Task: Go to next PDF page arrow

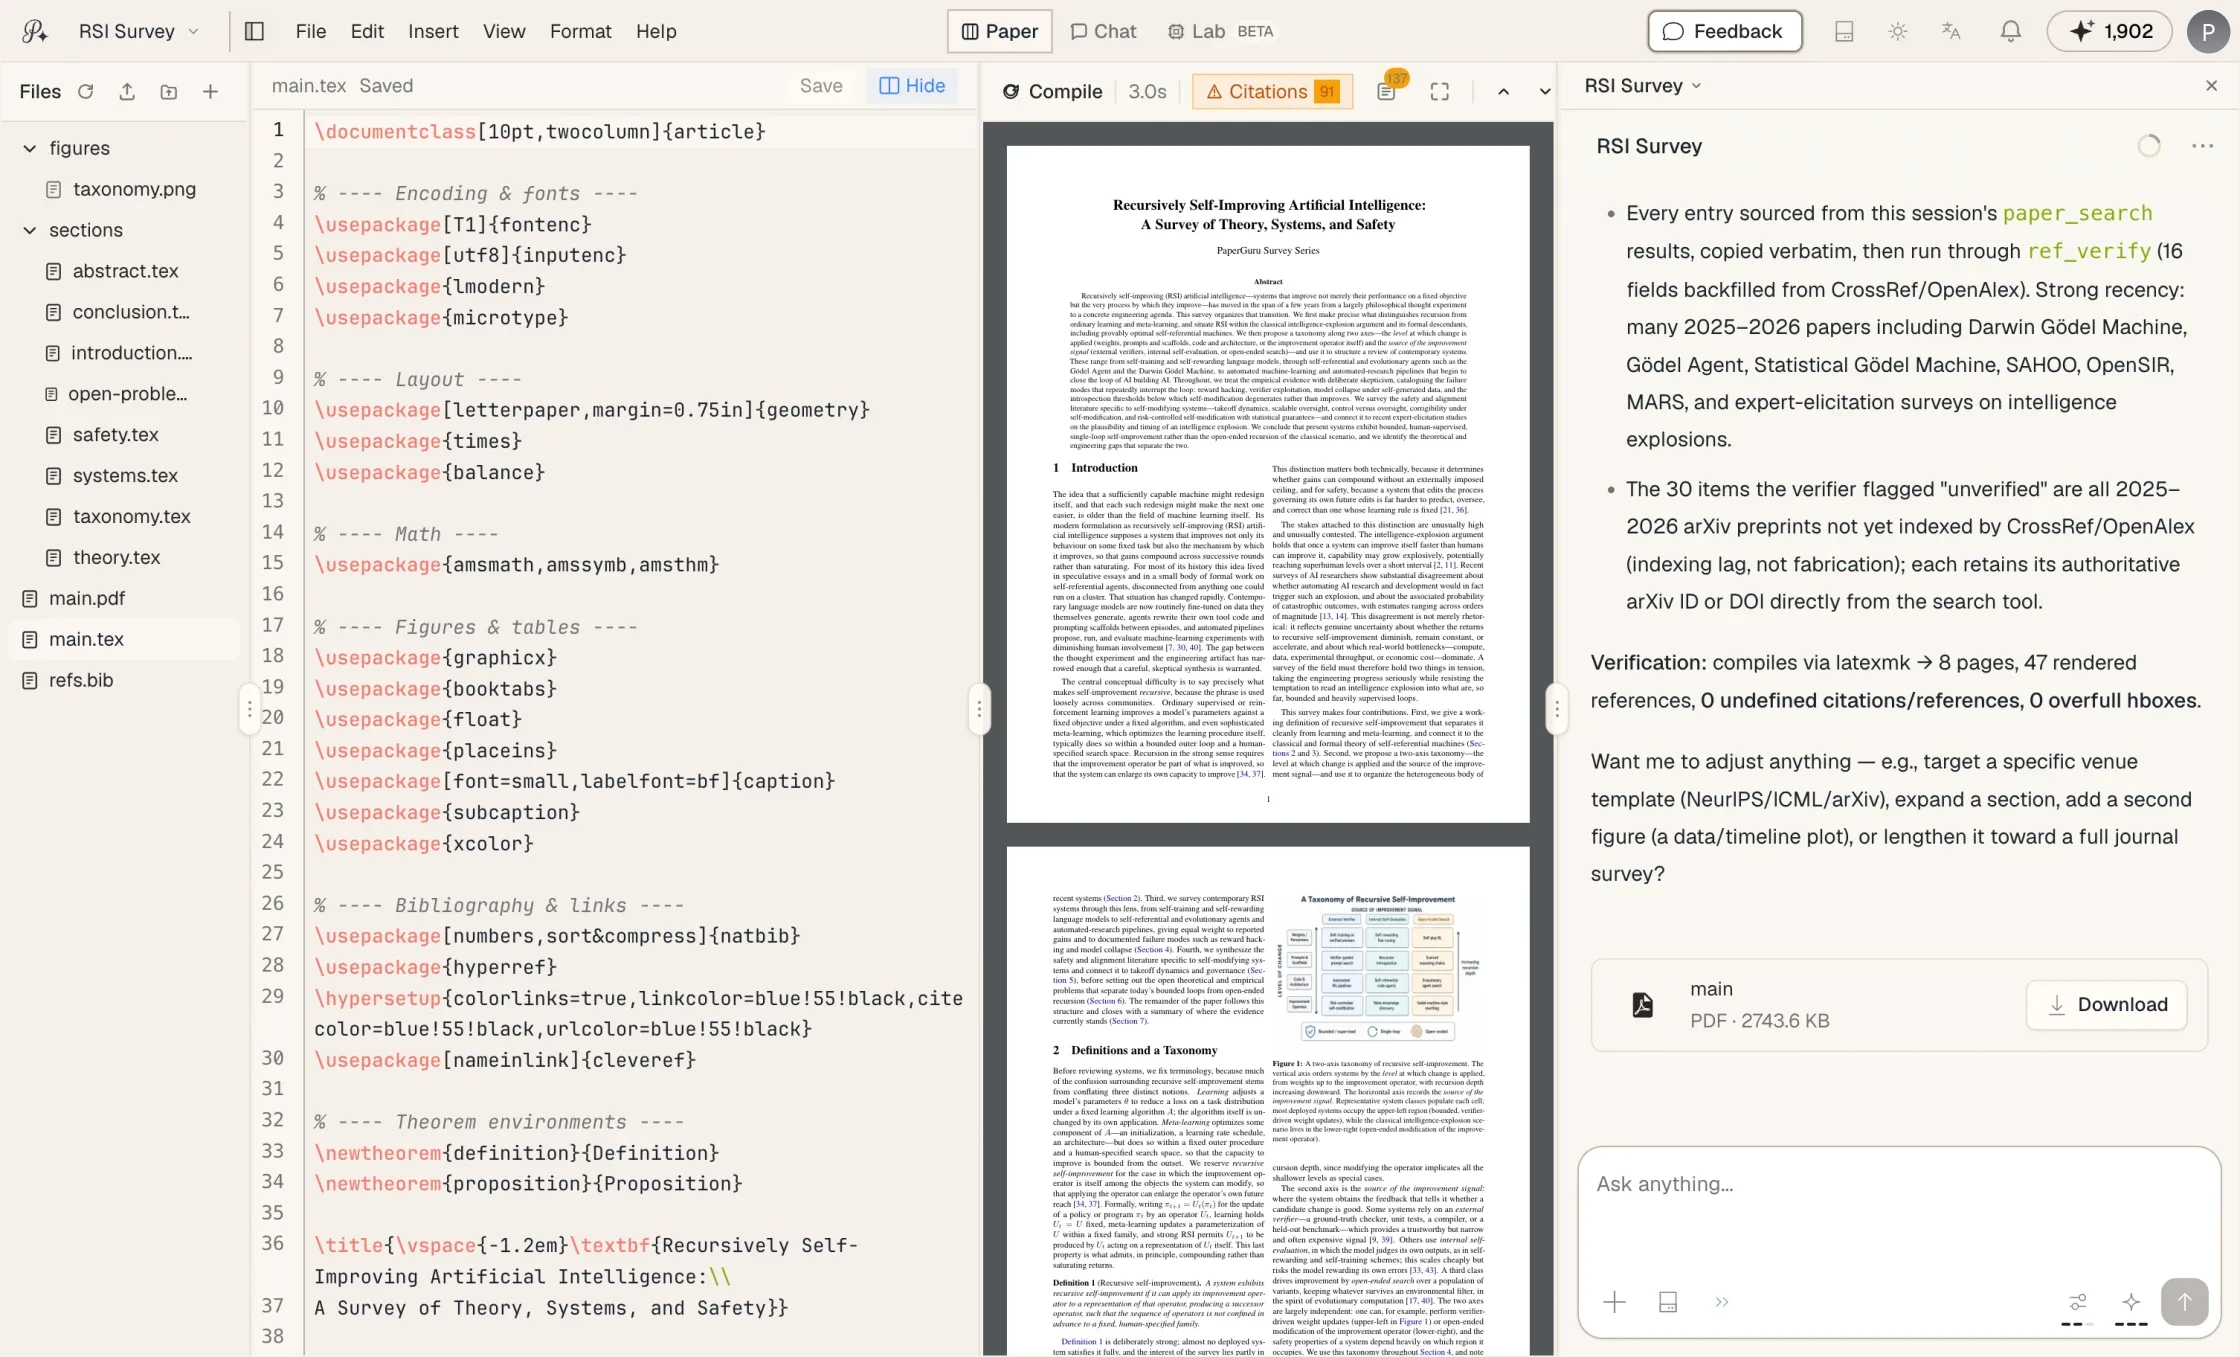Action: (1544, 91)
